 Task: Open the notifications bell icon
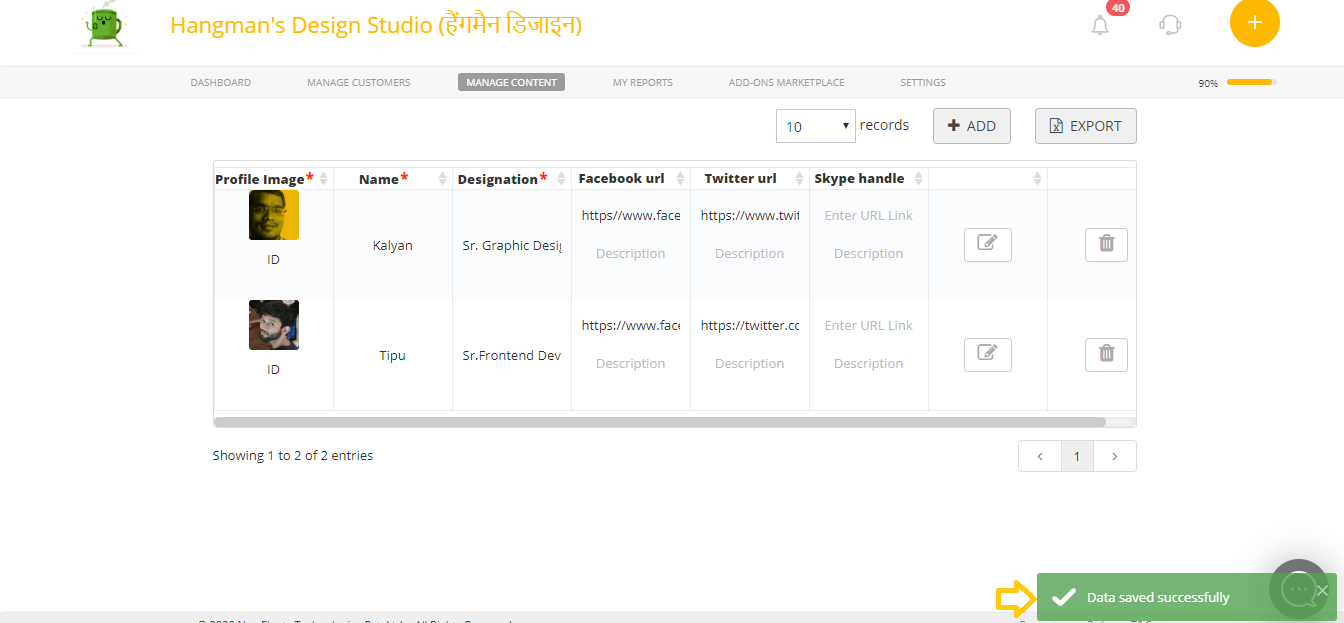tap(1100, 25)
